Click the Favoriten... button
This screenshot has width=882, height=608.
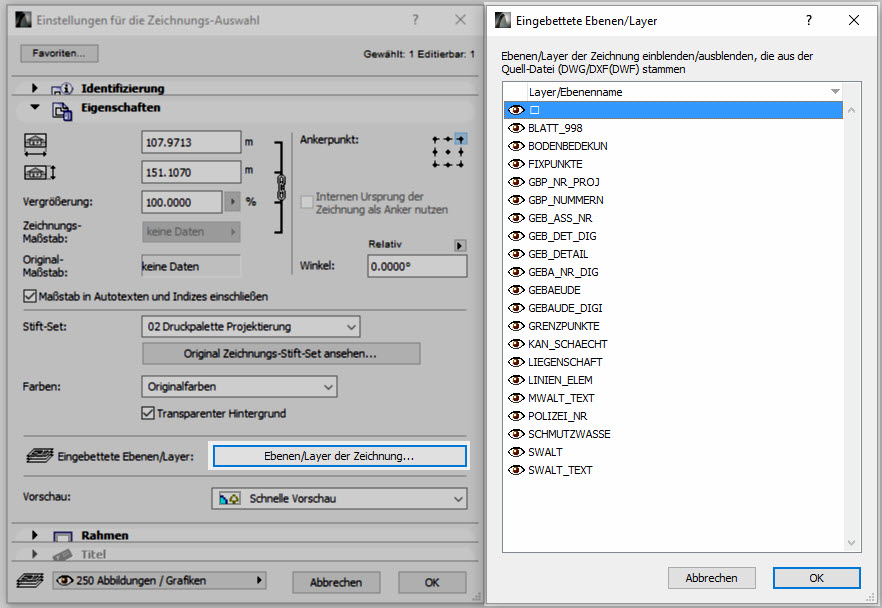[x=59, y=53]
